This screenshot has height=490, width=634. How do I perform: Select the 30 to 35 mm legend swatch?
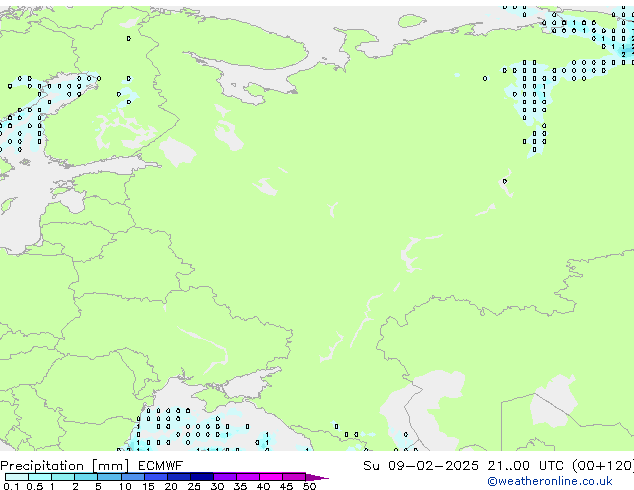pos(224,477)
